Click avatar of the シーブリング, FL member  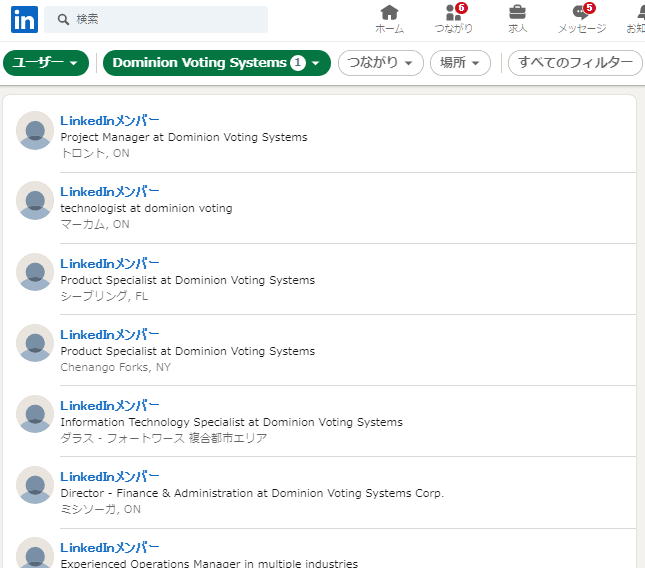click(35, 272)
